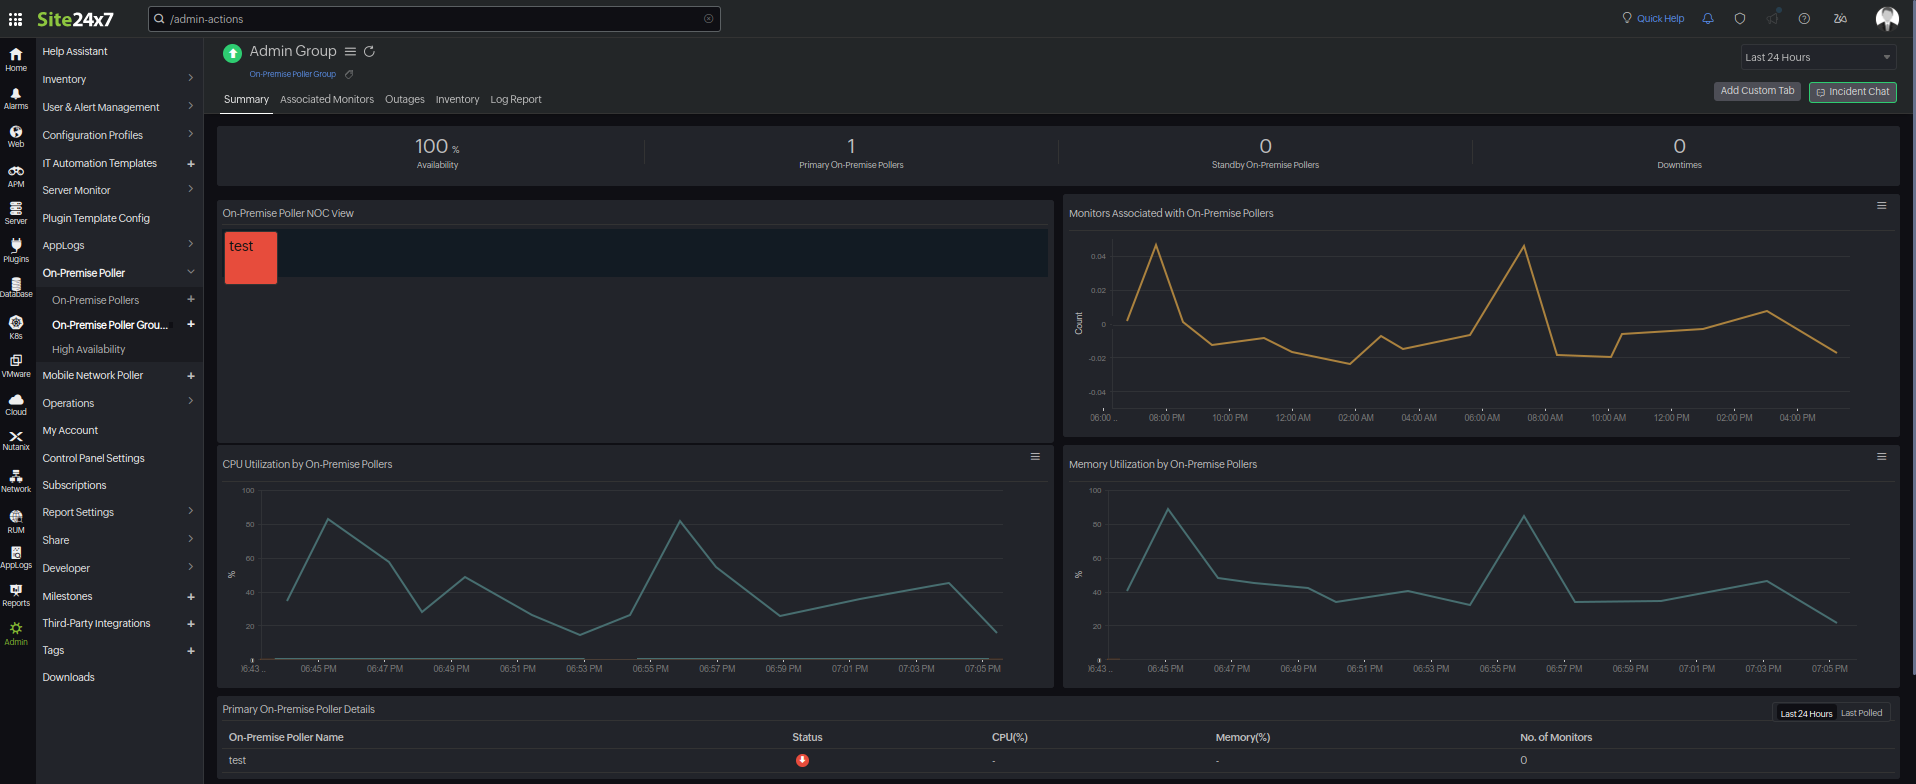
Task: Refresh the Admin Group page
Action: (x=369, y=52)
